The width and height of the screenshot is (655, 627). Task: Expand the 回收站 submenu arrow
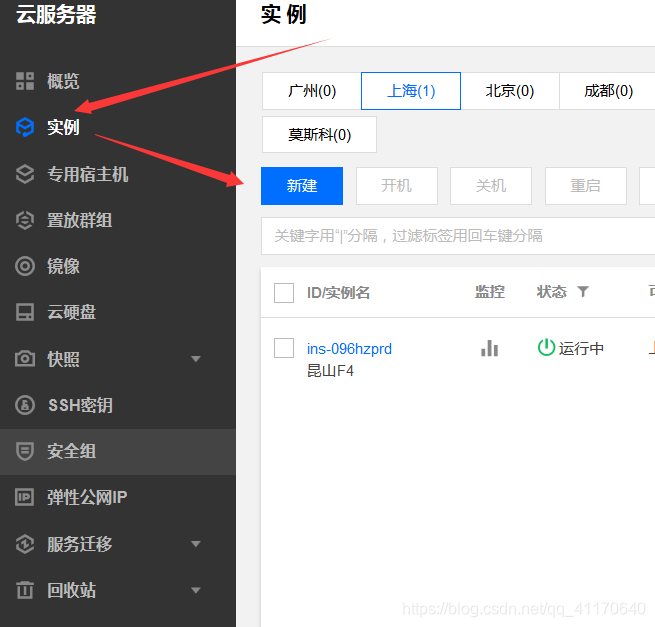pyautogui.click(x=195, y=590)
